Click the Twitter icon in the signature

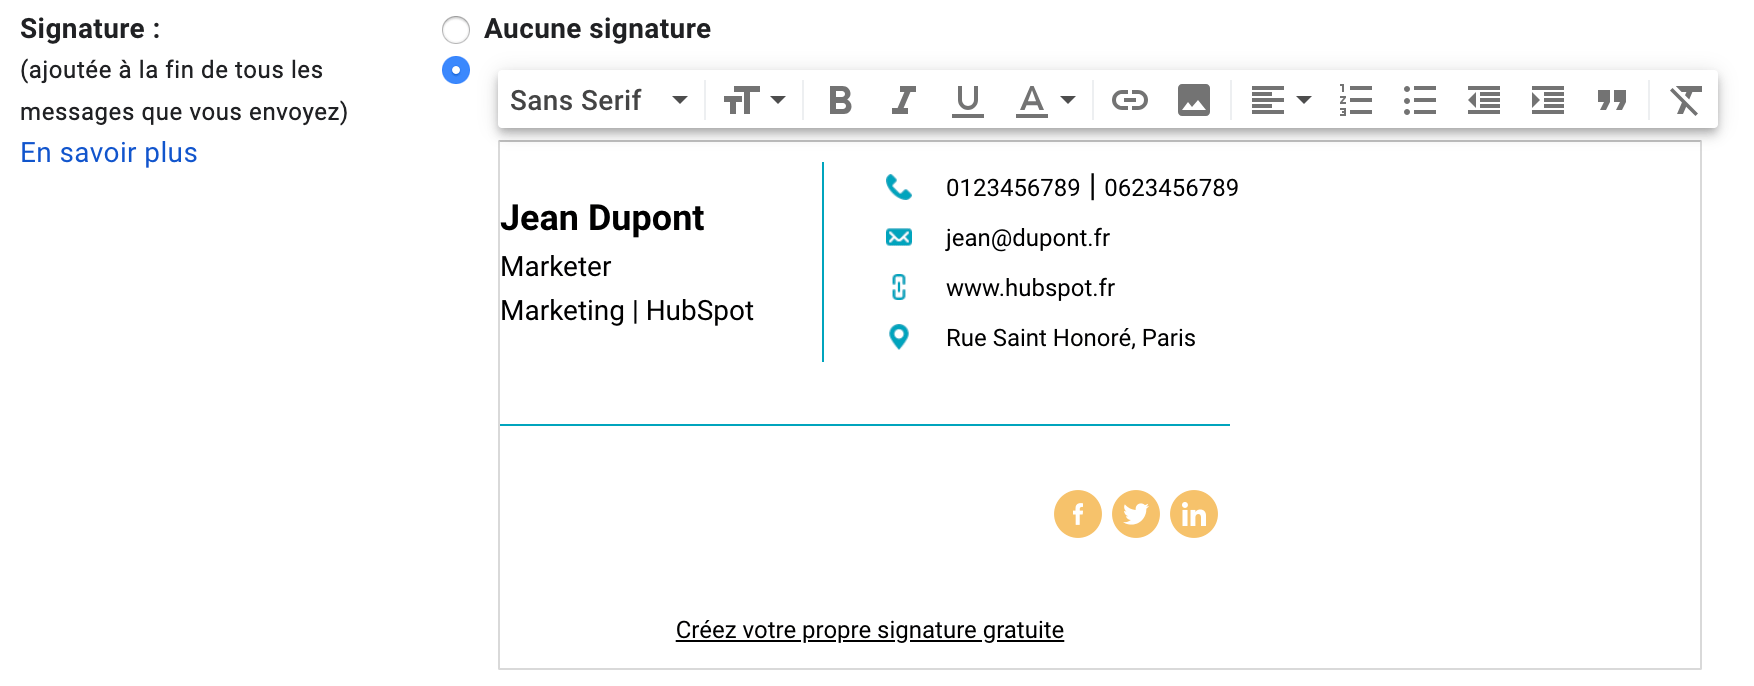(1136, 514)
